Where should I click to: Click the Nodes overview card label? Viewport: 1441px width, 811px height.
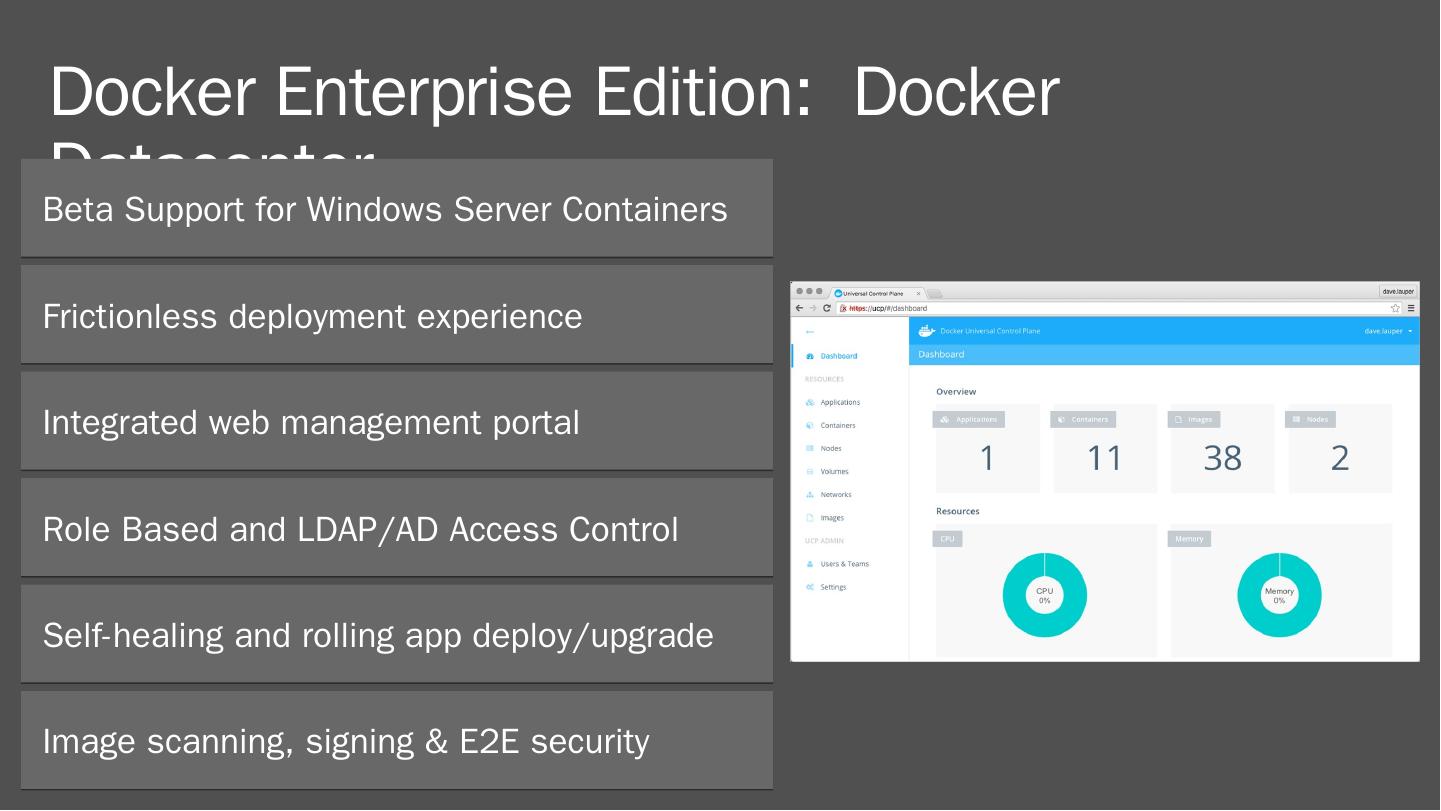1310,419
